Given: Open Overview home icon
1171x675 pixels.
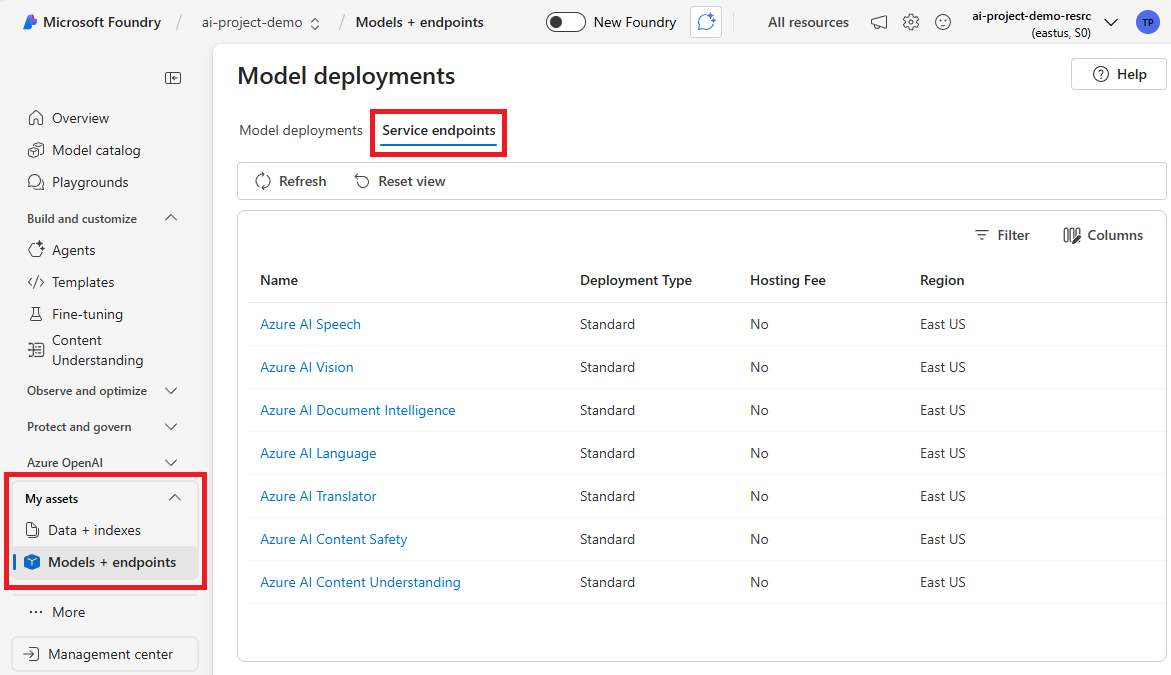Looking at the screenshot, I should [x=36, y=118].
